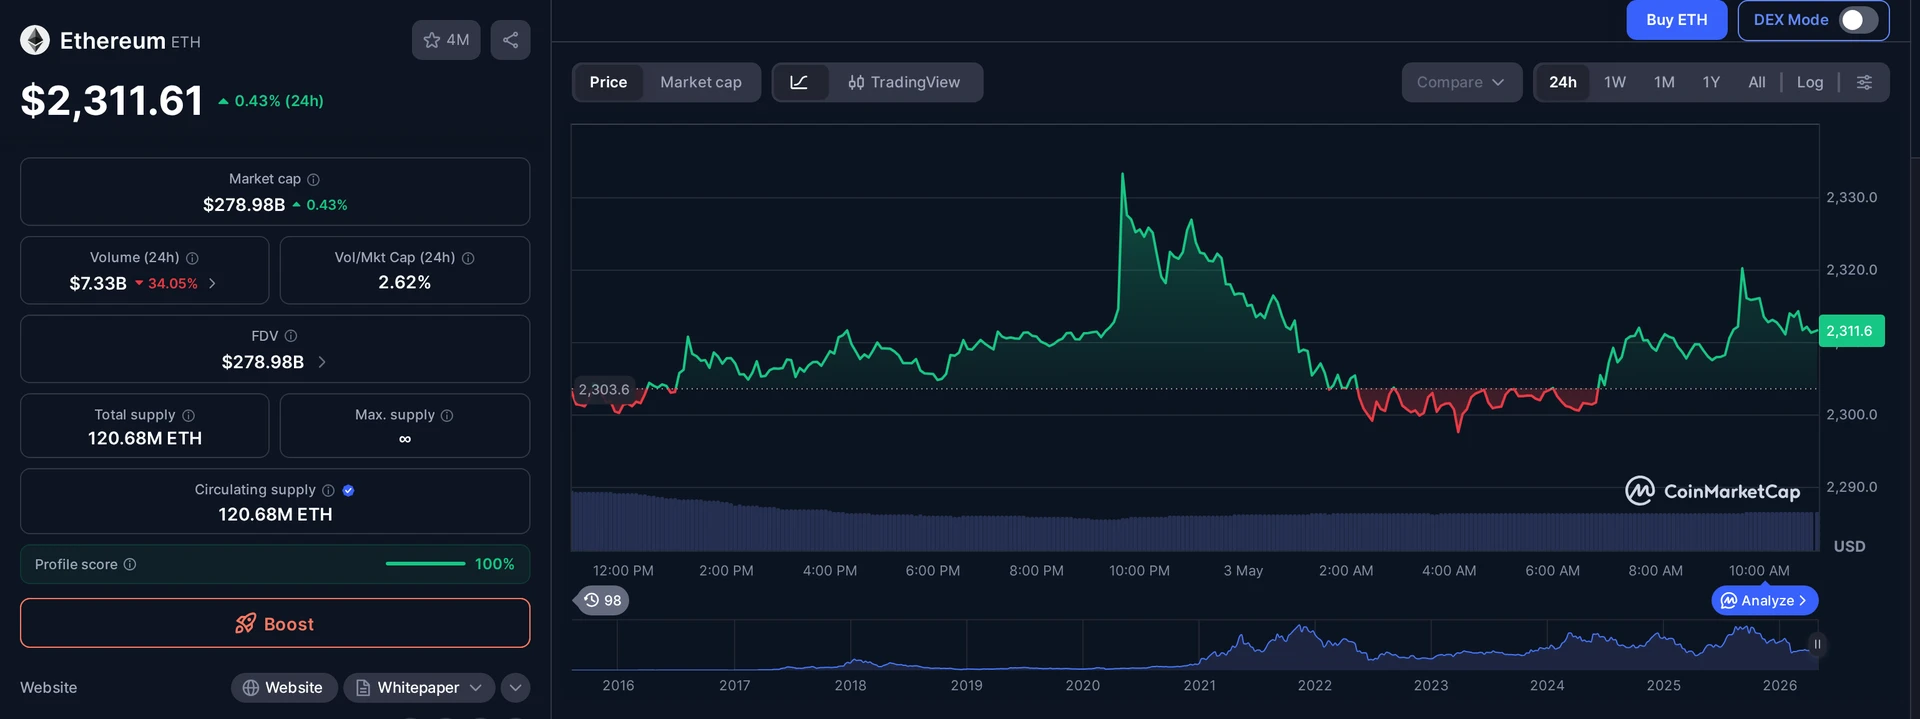Image resolution: width=1920 pixels, height=719 pixels.
Task: Pause the timeline range handle
Action: pyautogui.click(x=1817, y=644)
